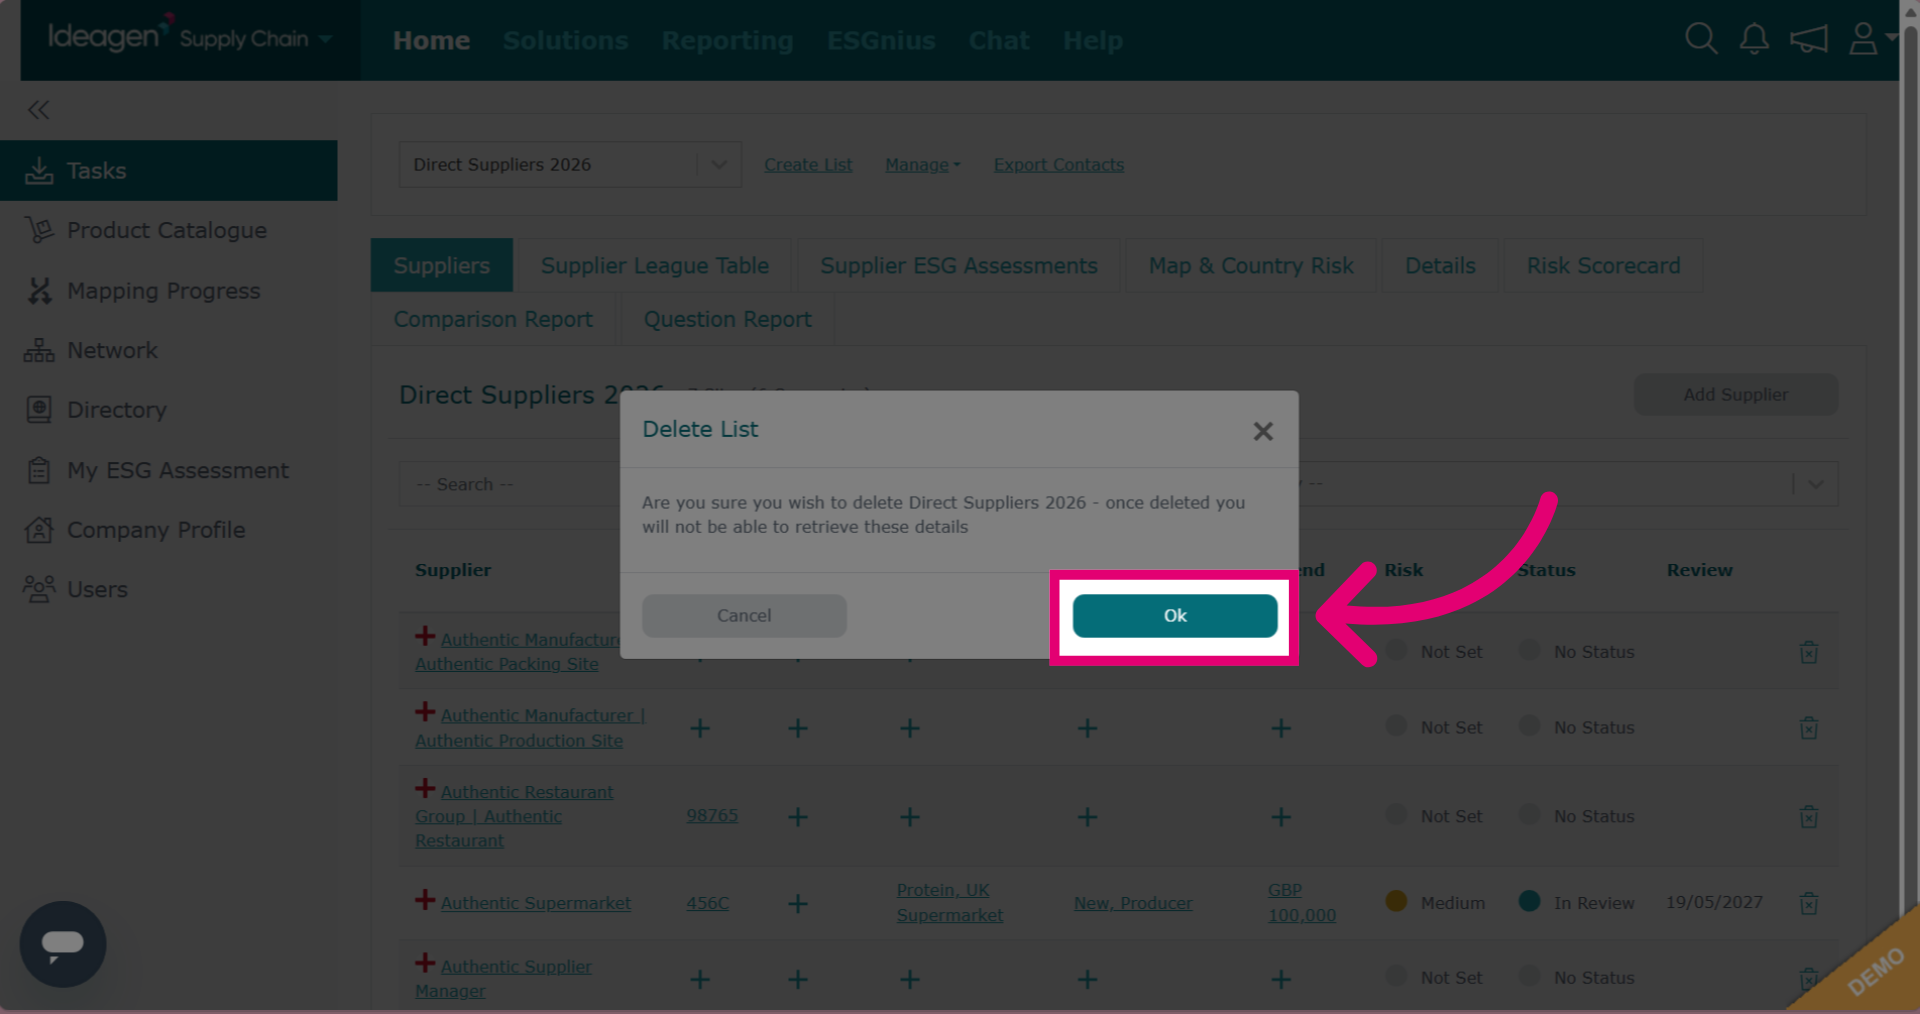Go to the Home menu
Image resolution: width=1920 pixels, height=1014 pixels.
point(431,41)
